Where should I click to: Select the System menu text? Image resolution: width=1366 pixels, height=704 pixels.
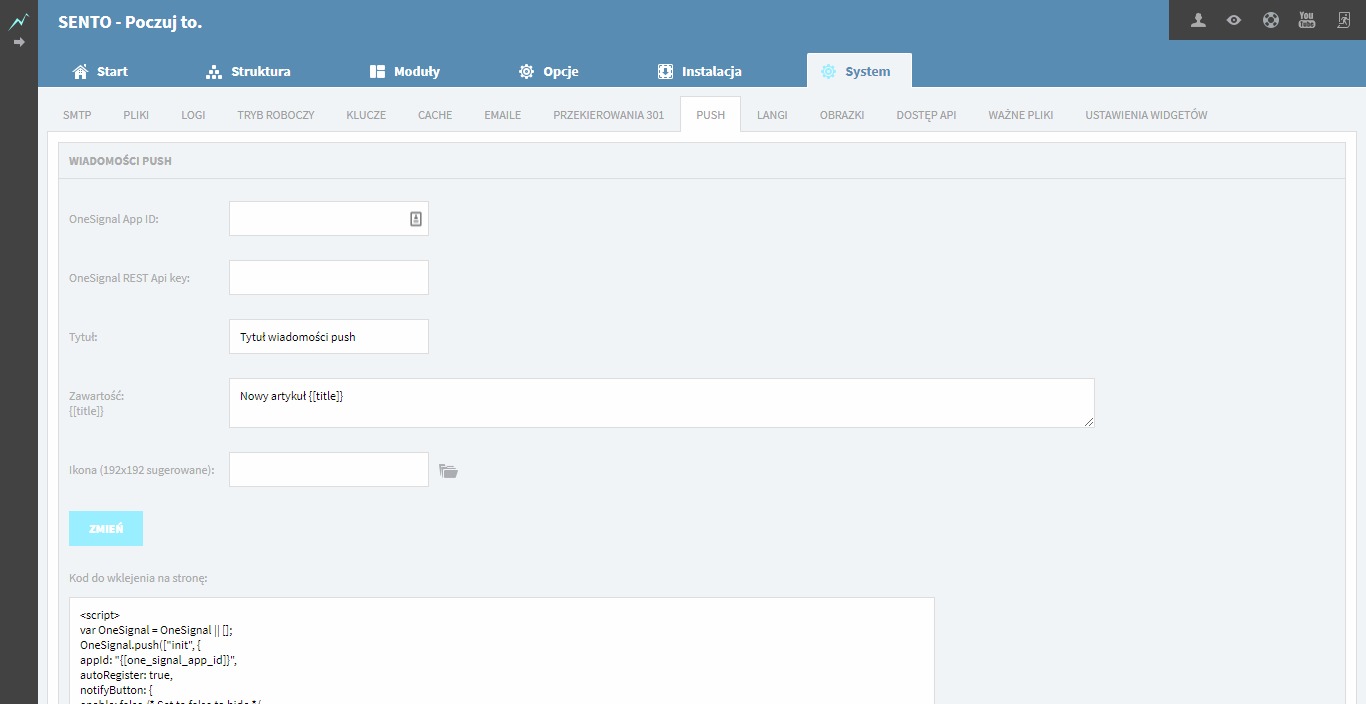tap(868, 72)
